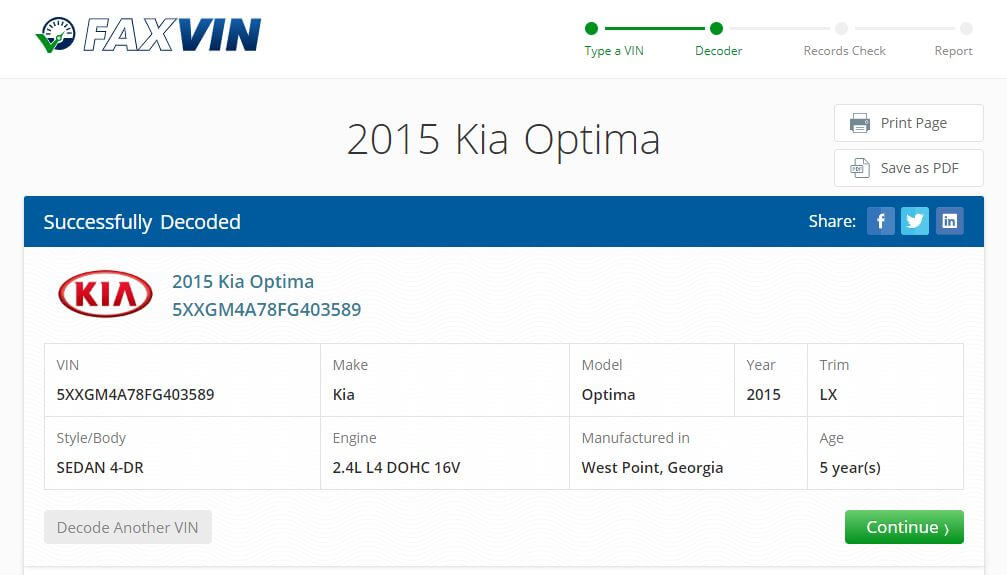Viewport: 1007px width, 575px height.
Task: Click the Decoder progress dot
Action: (716, 28)
